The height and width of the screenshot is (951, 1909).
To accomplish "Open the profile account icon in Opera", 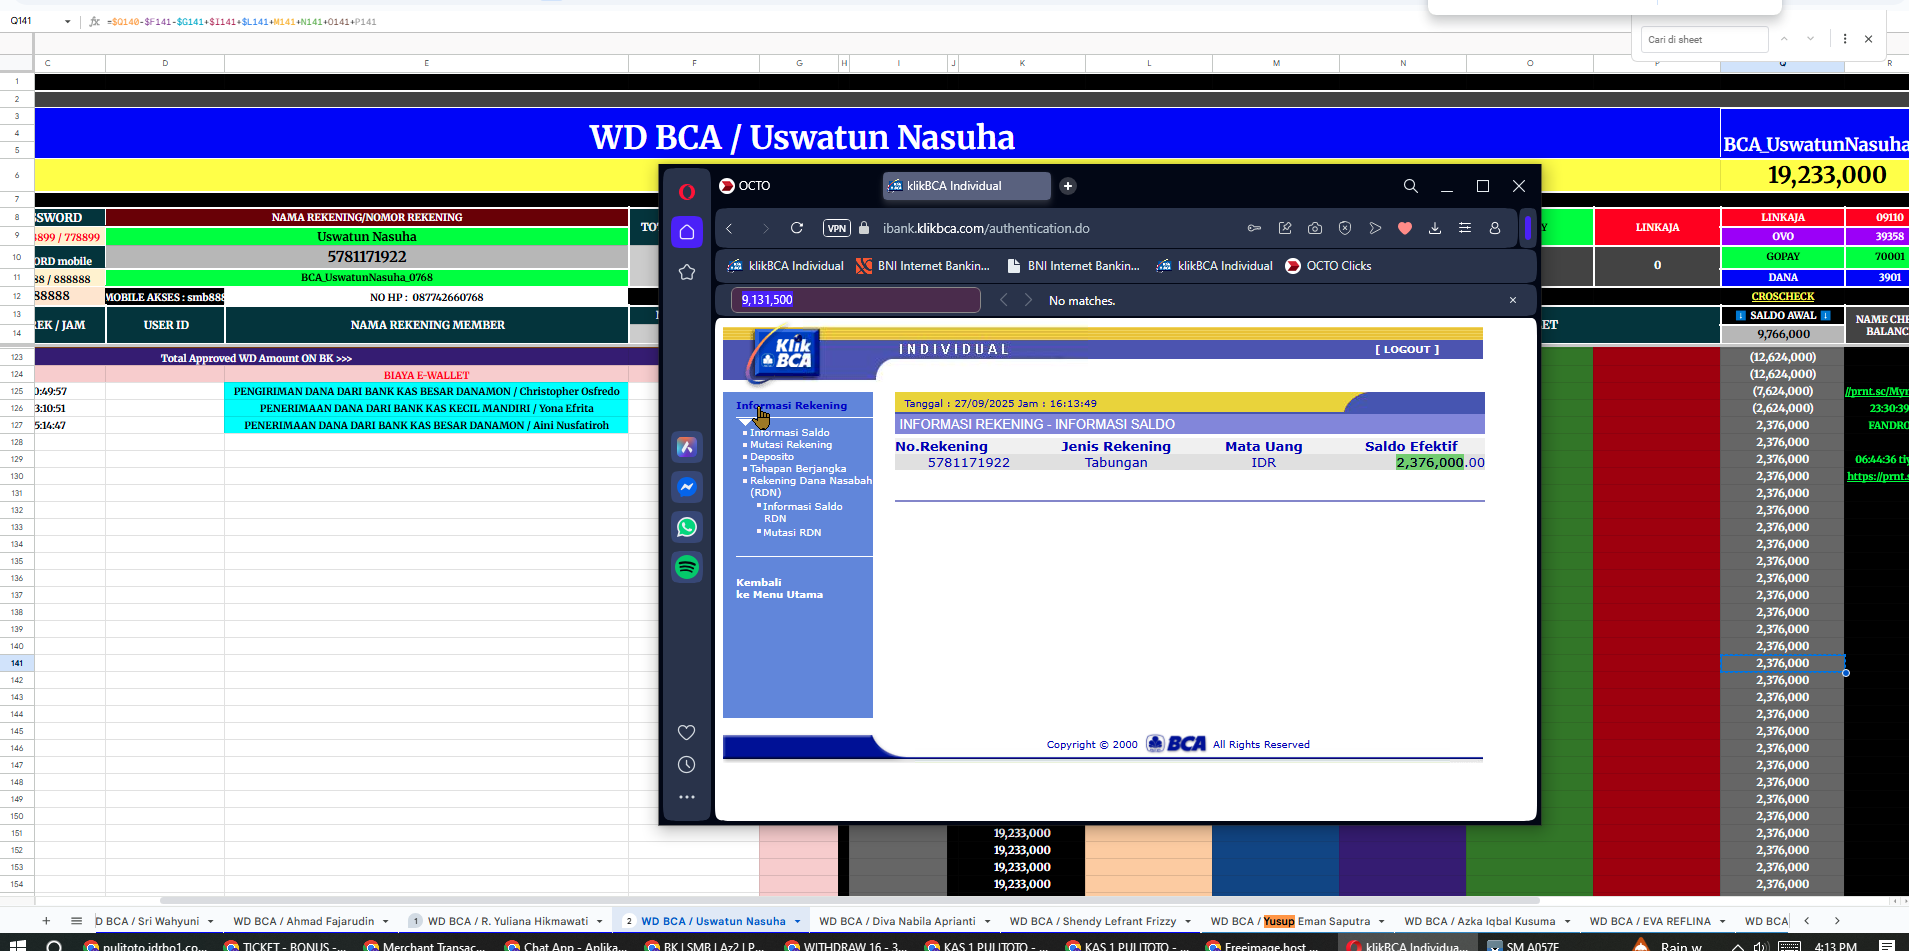I will [1495, 228].
